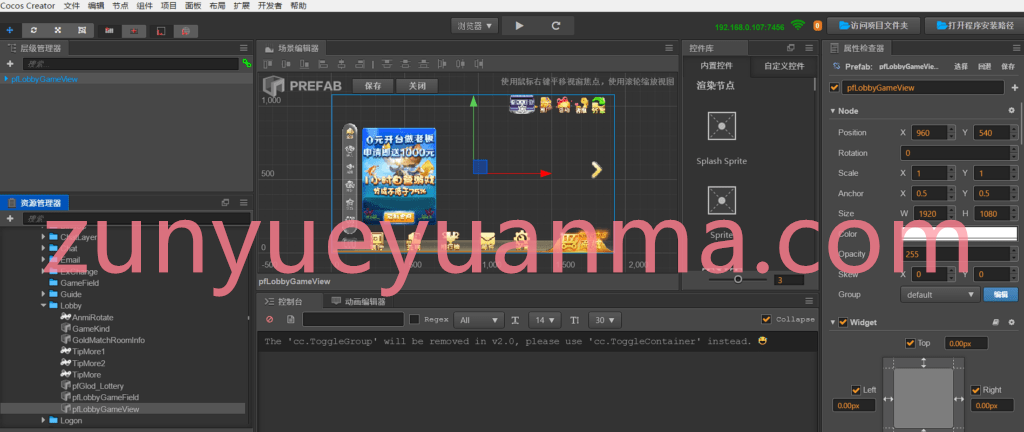Open the hierarchy panel hamburger menu
Image resolution: width=1024 pixels, height=432 pixels.
[x=244, y=48]
